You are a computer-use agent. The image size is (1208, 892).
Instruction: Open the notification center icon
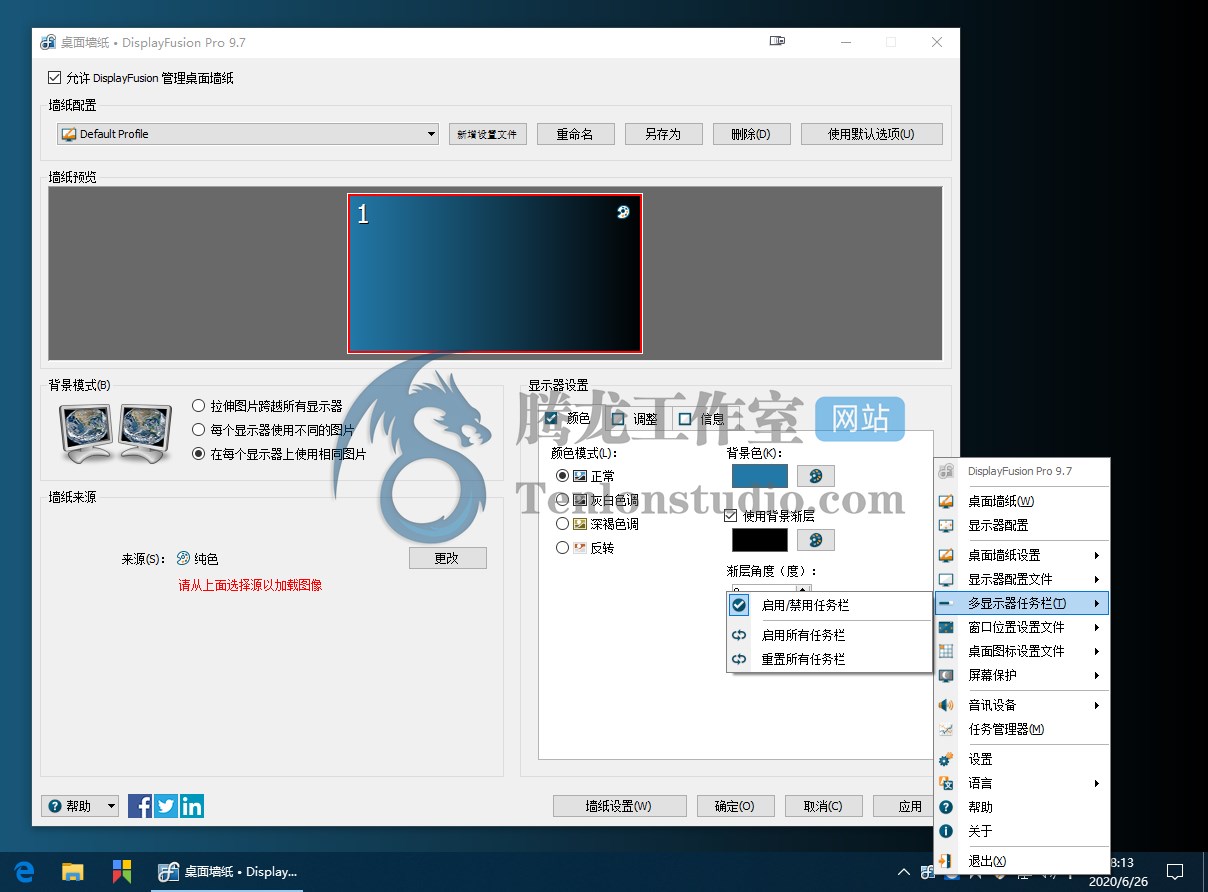coord(1176,871)
